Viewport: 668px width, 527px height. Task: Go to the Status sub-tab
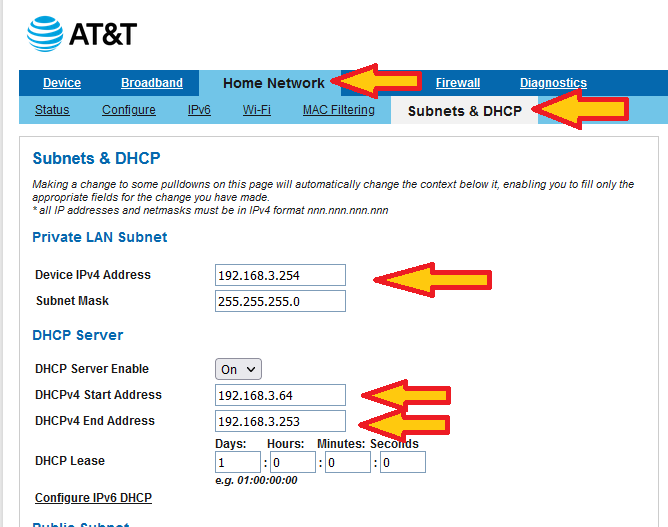(x=52, y=110)
